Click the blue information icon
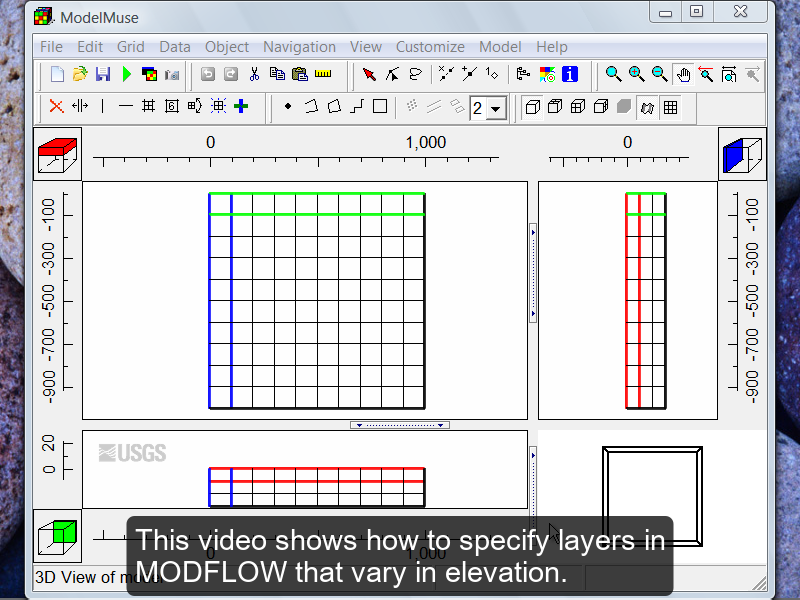Screen dimensions: 800x600 point(570,74)
